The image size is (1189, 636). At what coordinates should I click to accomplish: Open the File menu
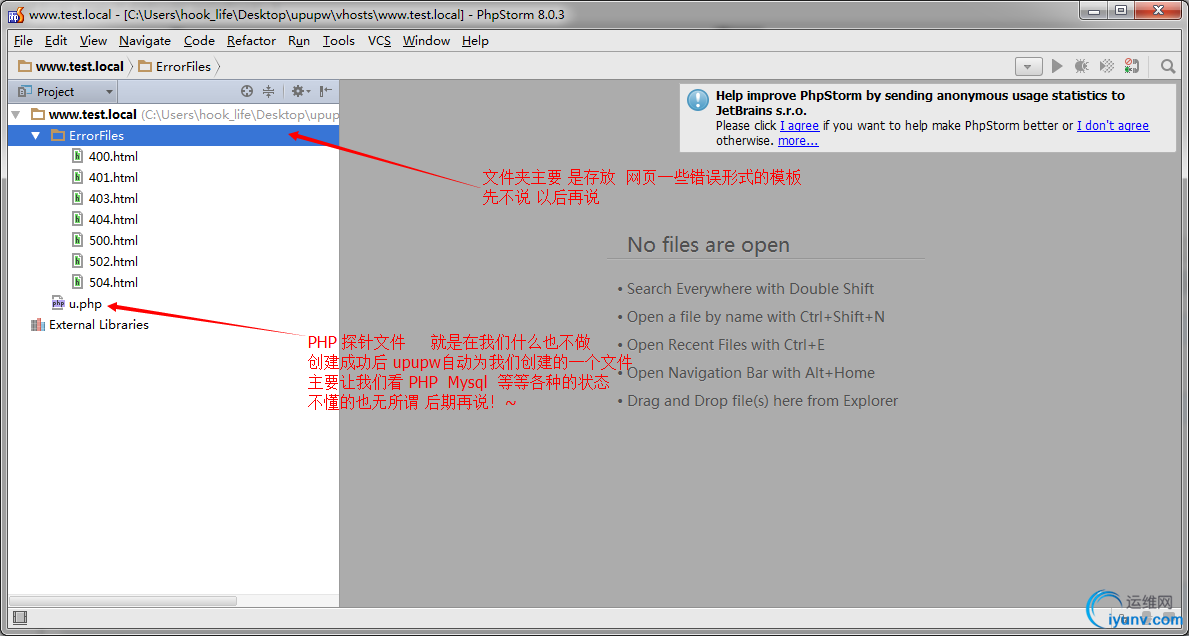click(24, 41)
